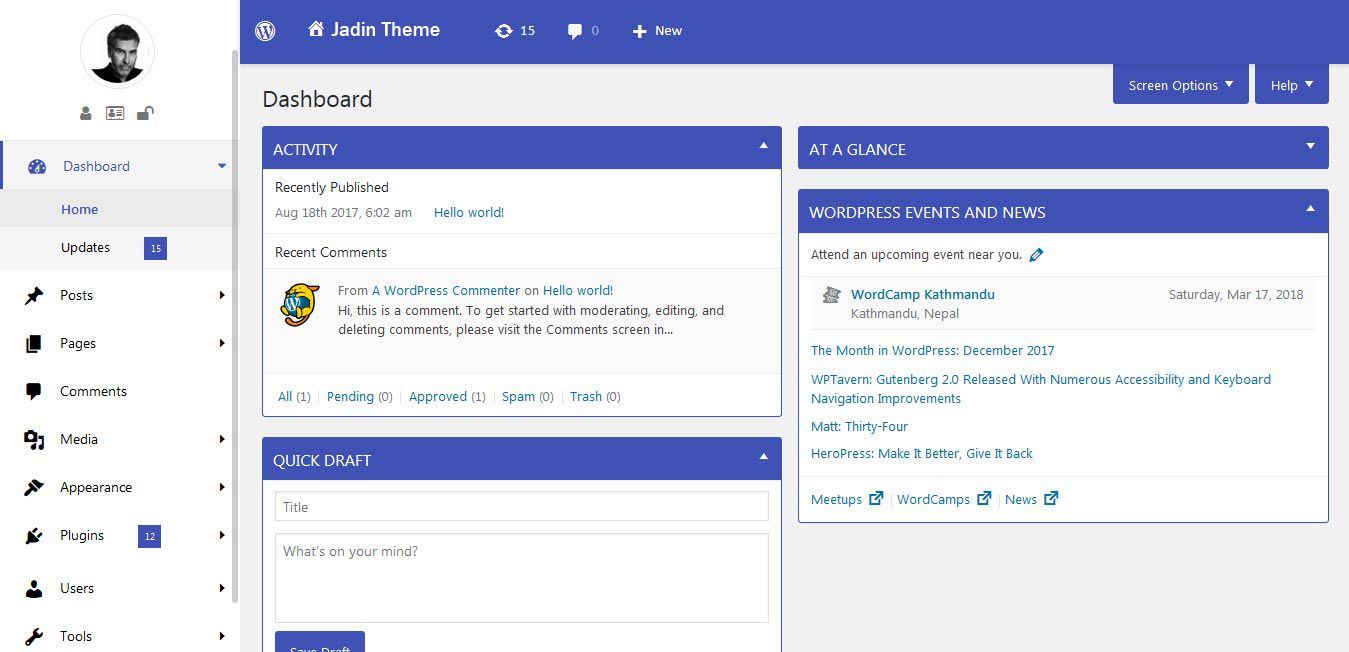Select Home under Dashboard
This screenshot has width=1349, height=652.
coord(79,209)
